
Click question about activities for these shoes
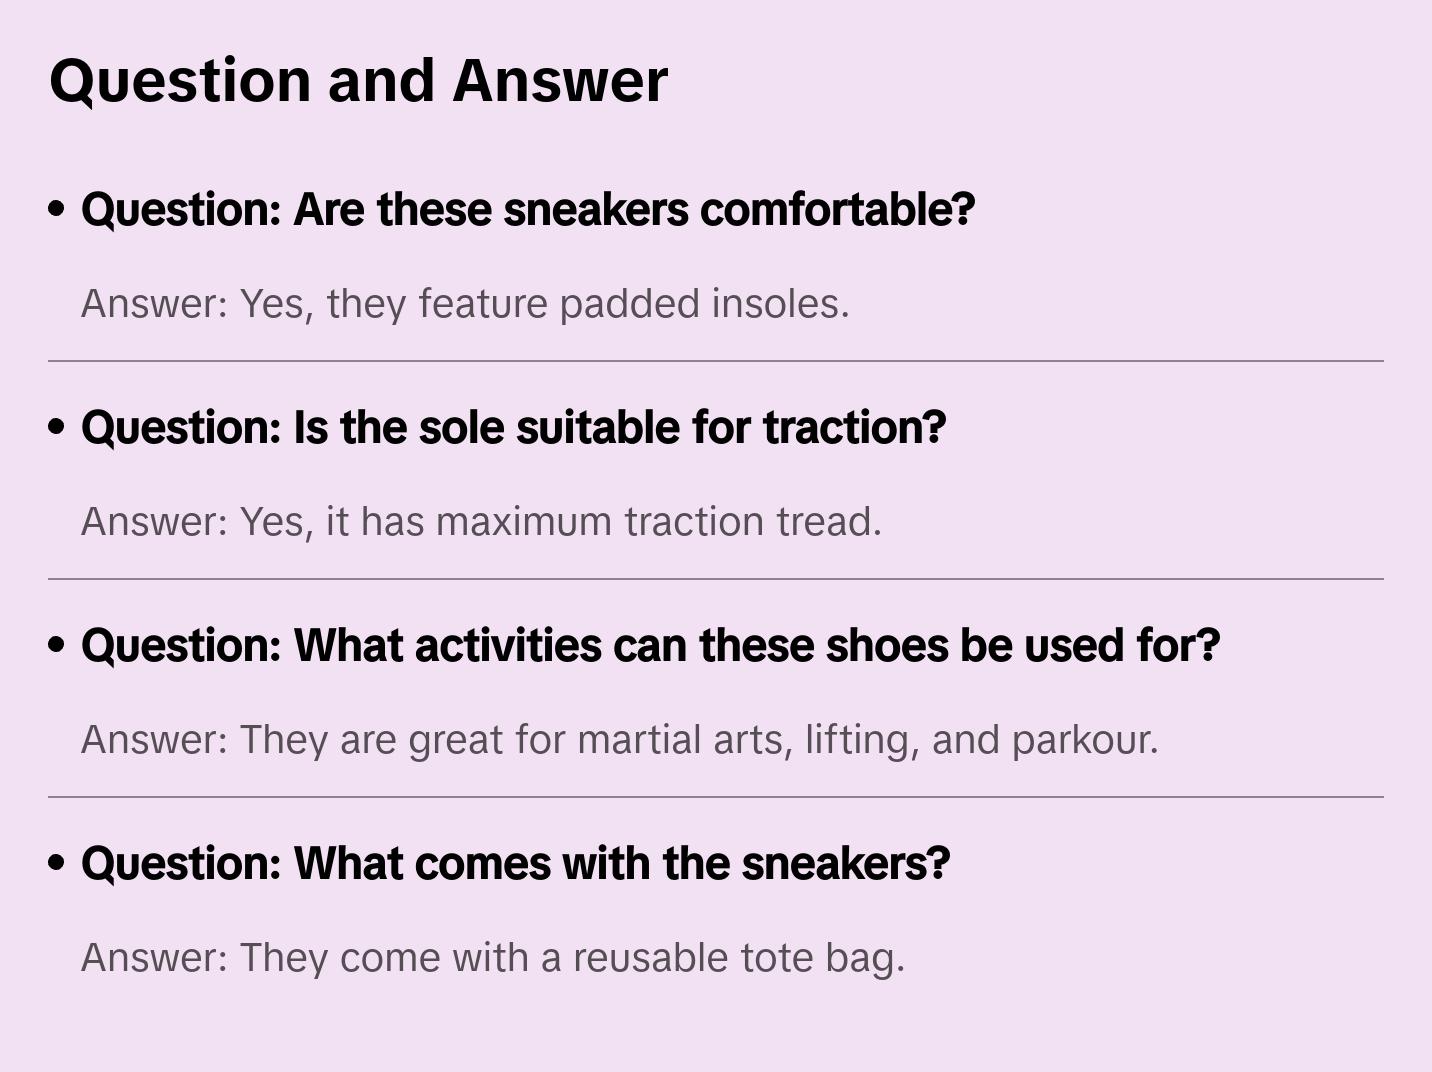650,646
